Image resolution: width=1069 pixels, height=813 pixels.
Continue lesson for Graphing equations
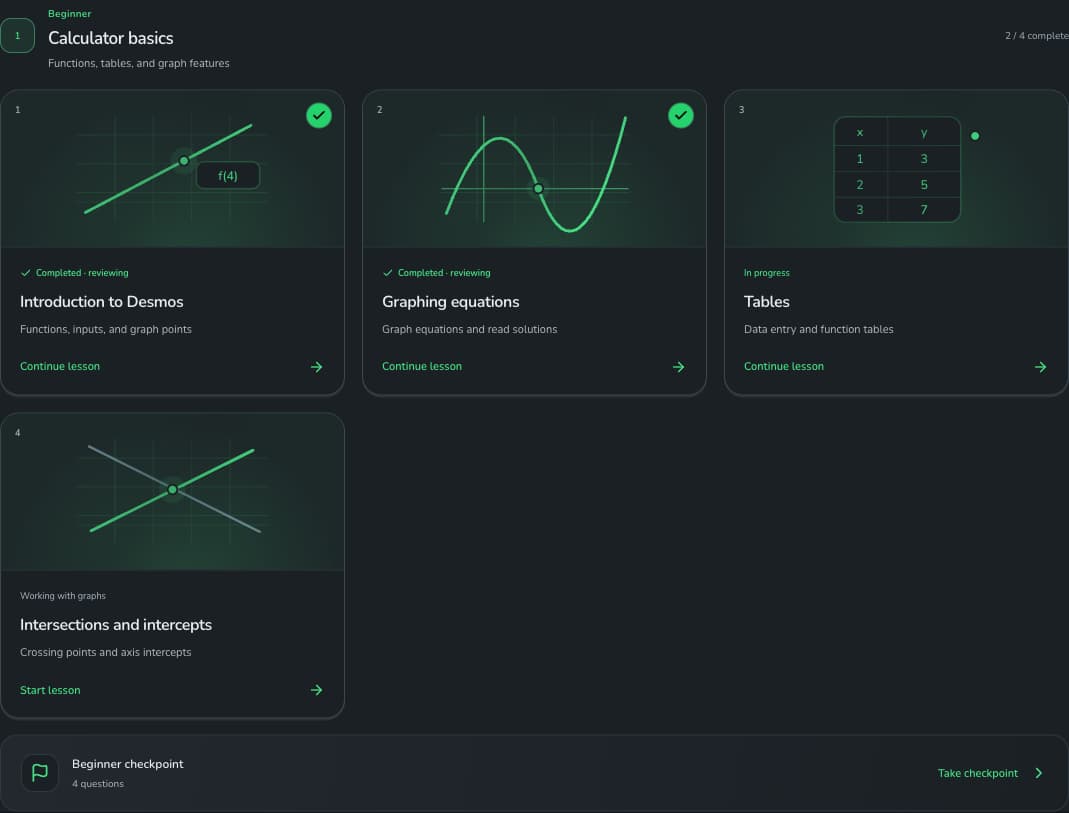422,366
